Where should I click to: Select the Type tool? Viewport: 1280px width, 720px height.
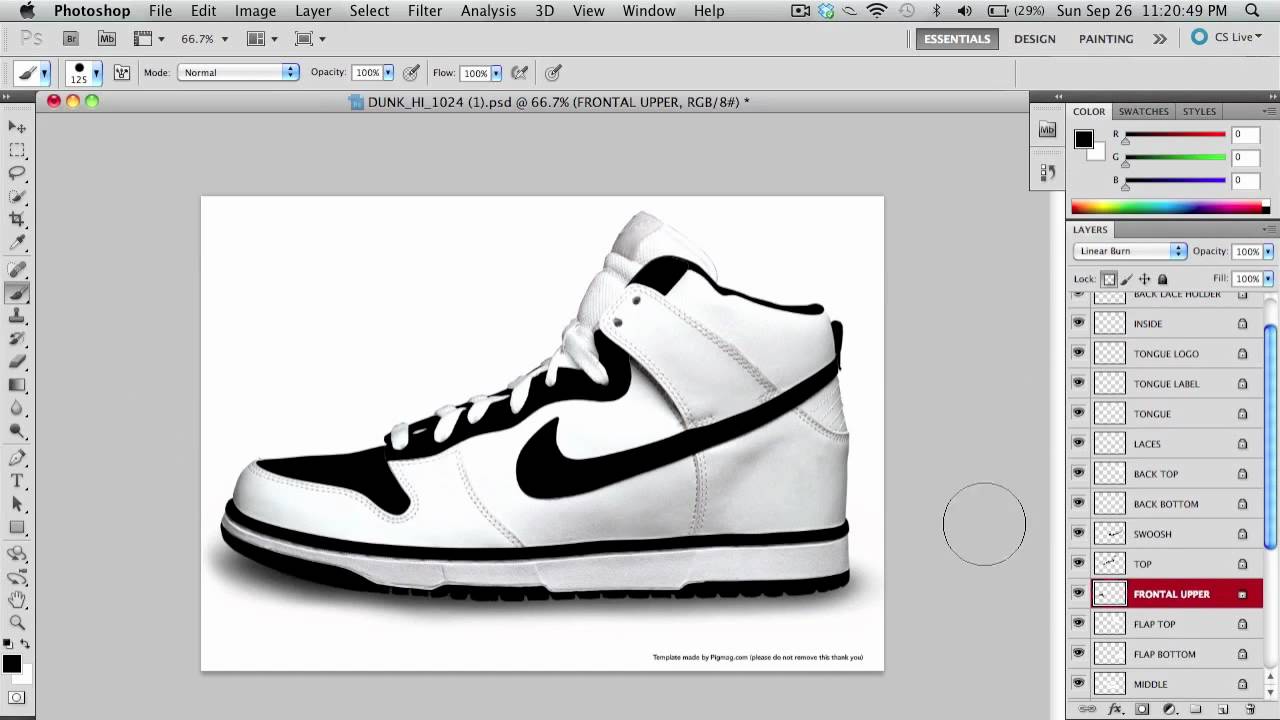(17, 482)
